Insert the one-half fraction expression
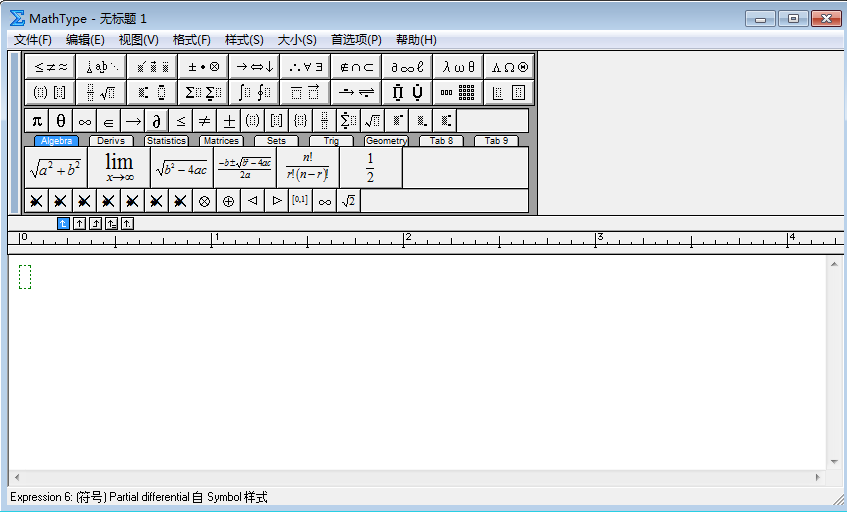 point(370,168)
